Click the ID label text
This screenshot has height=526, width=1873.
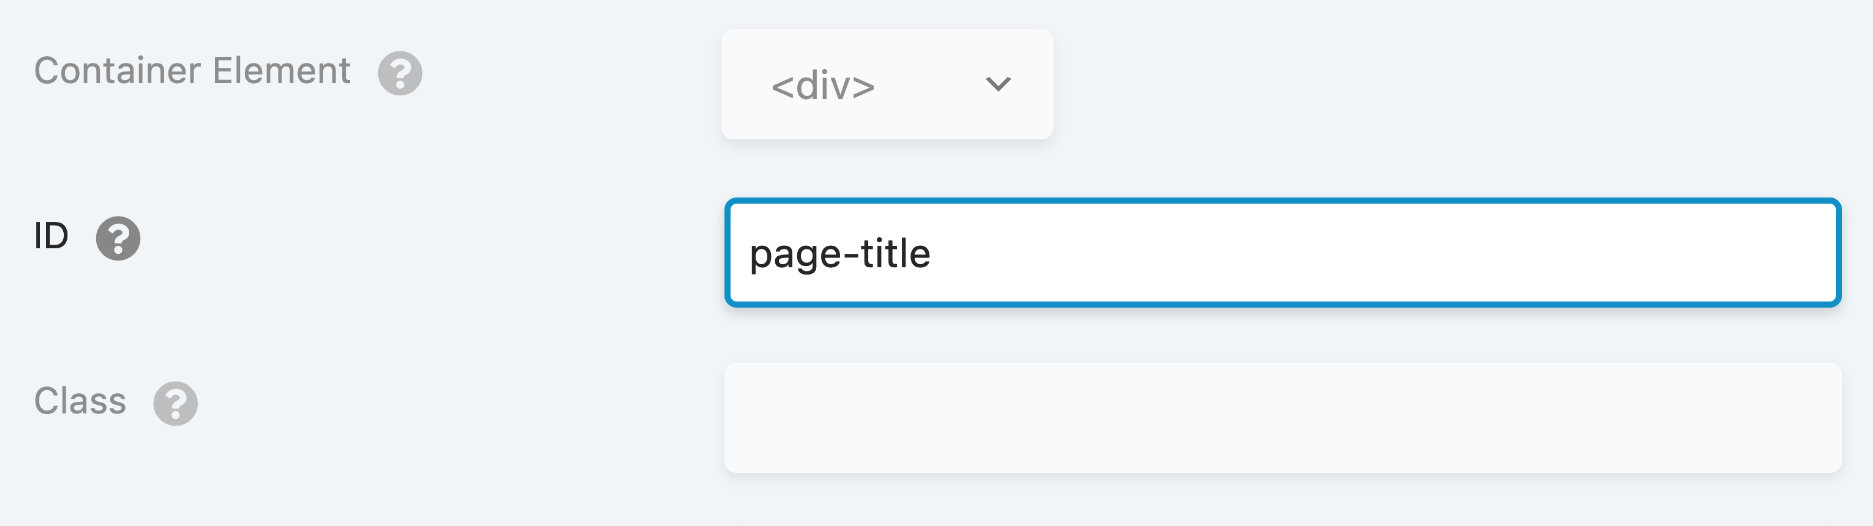point(51,236)
